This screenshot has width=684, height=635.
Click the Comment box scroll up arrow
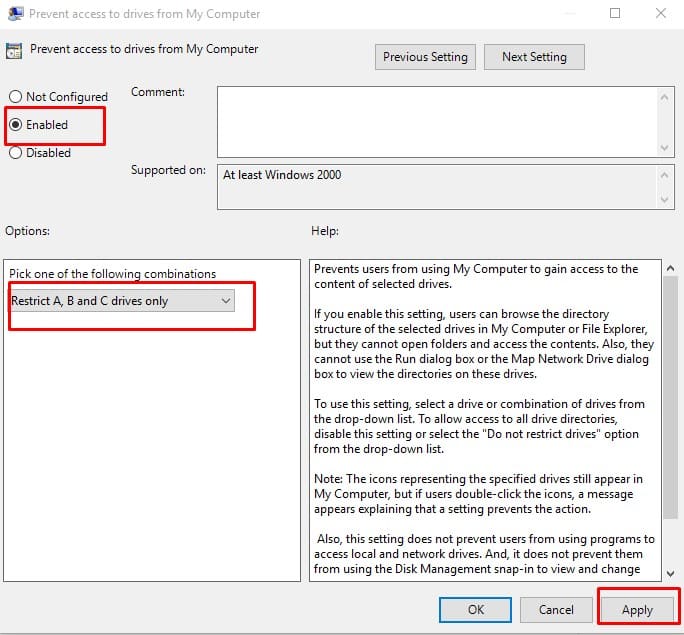664,97
